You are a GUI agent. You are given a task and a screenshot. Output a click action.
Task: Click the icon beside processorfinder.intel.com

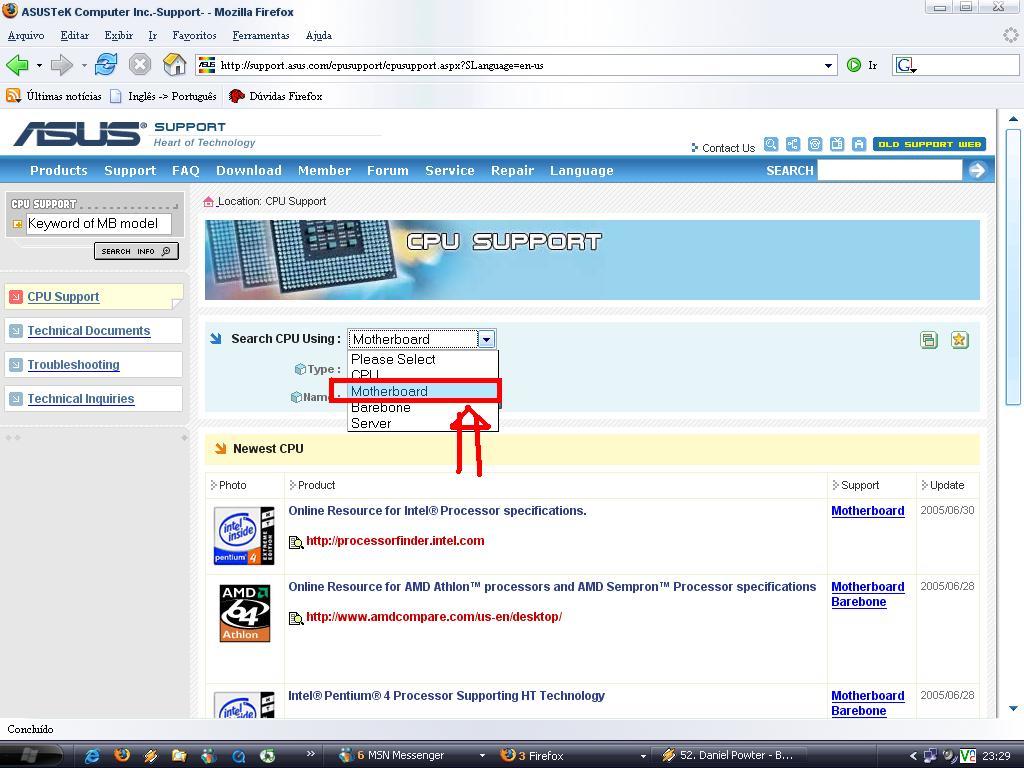pyautogui.click(x=296, y=542)
